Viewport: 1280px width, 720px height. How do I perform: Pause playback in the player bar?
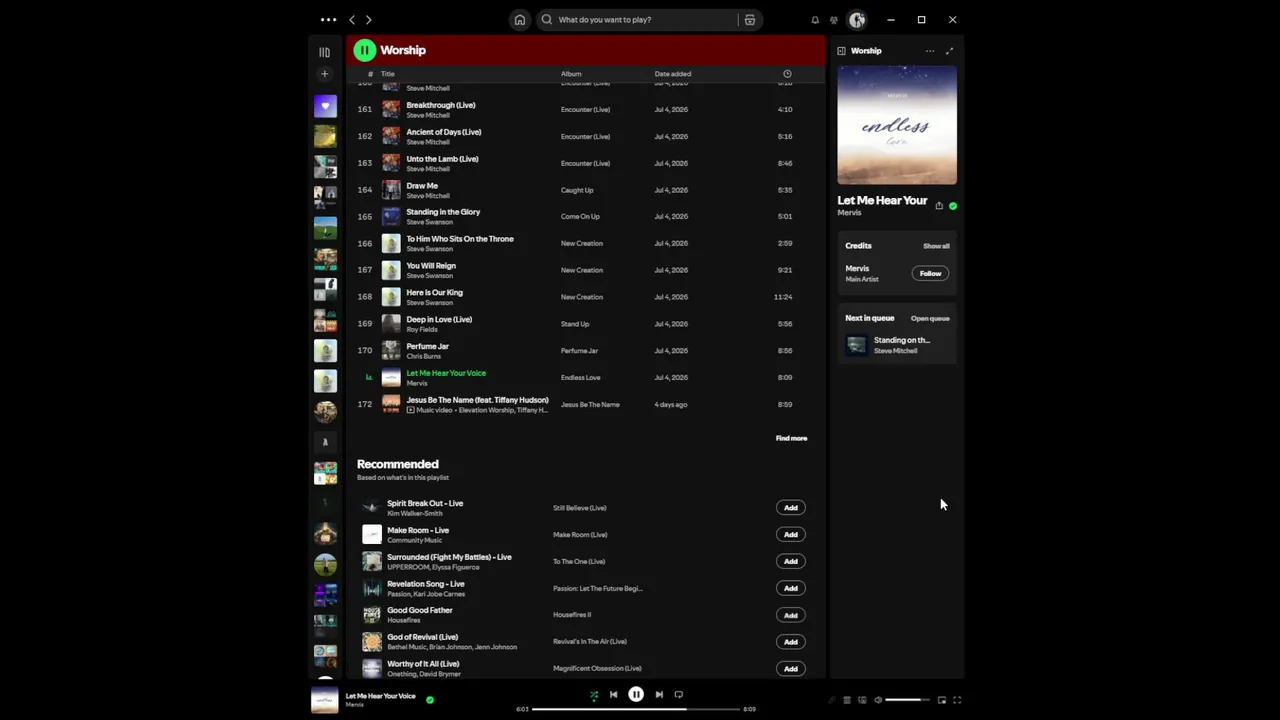636,694
